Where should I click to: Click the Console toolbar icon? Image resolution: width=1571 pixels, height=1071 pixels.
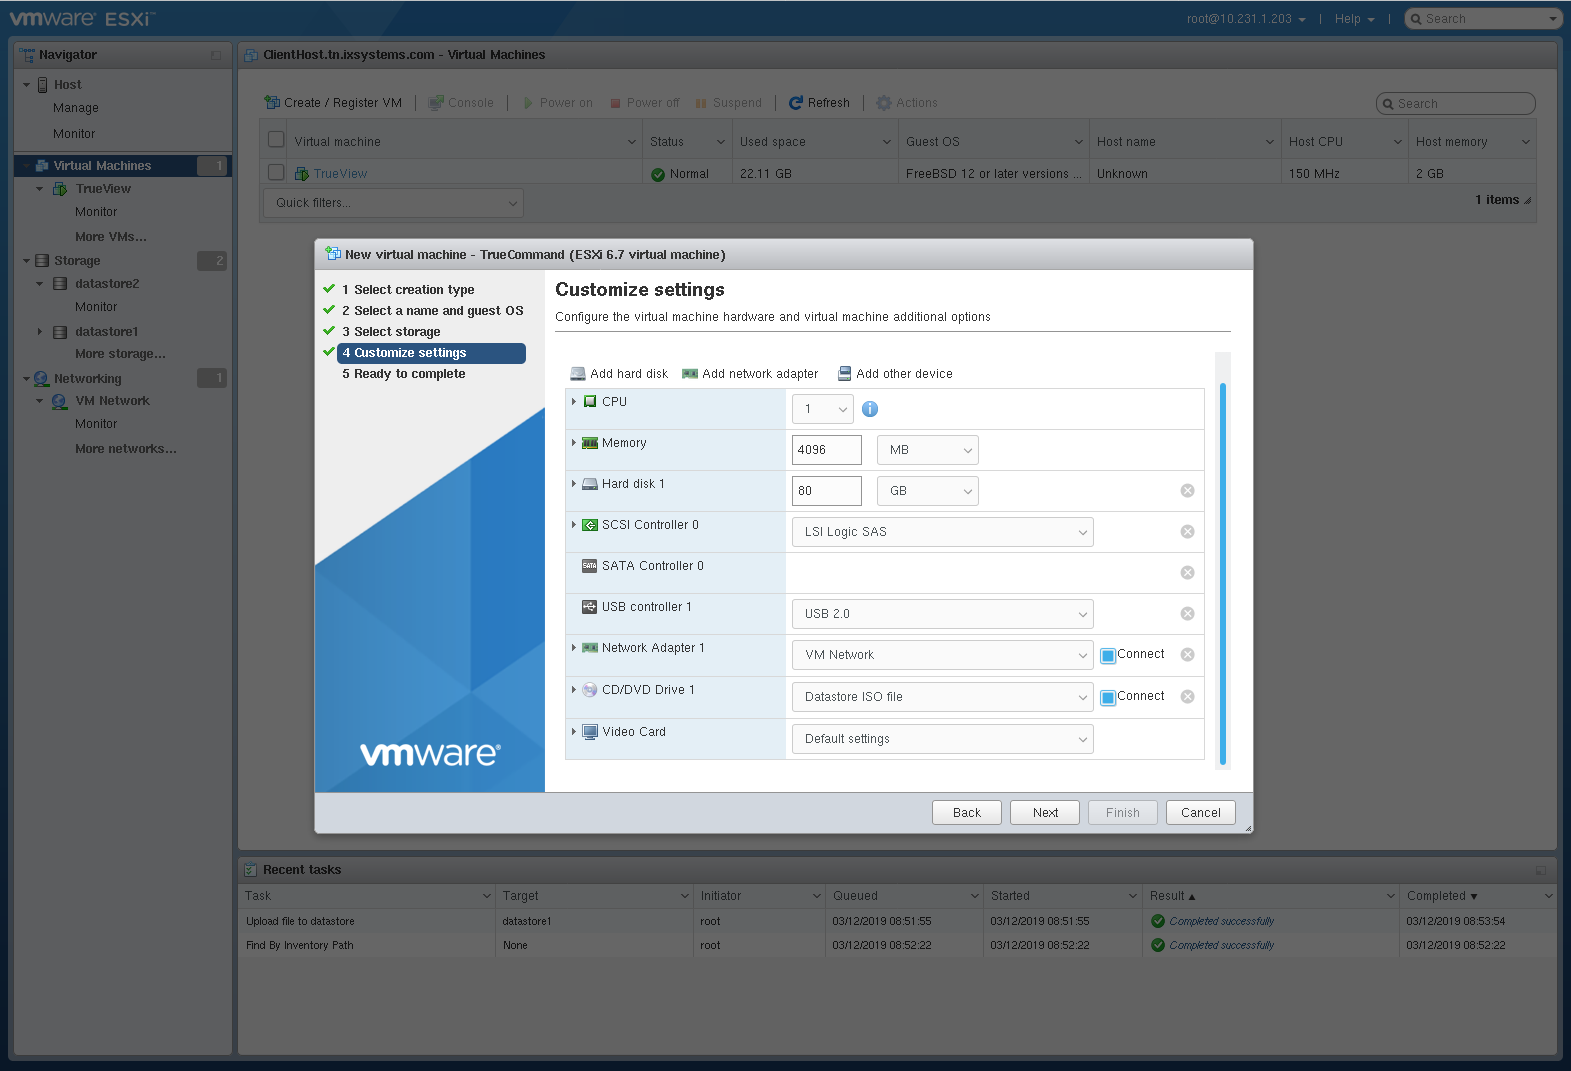[x=436, y=103]
